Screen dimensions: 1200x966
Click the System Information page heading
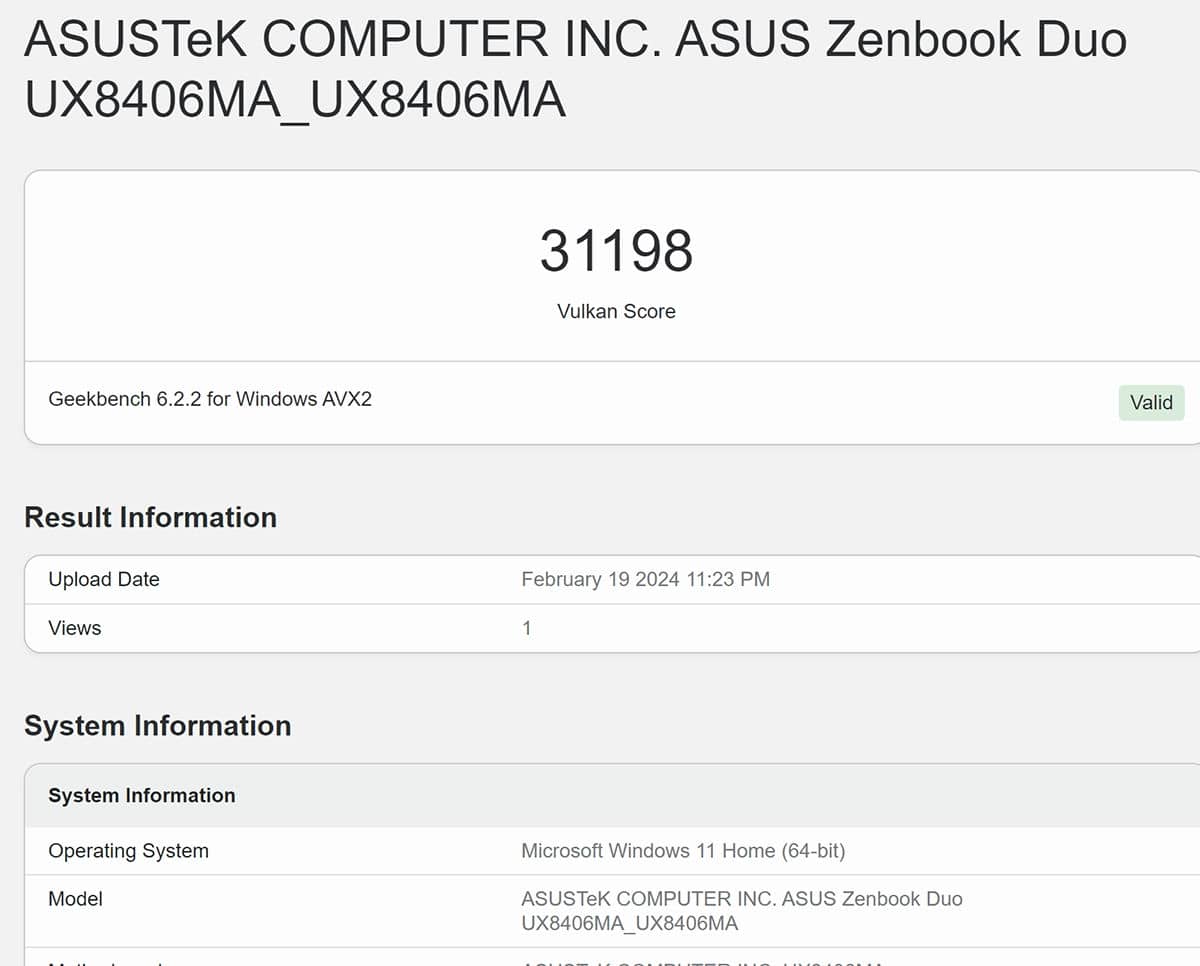tap(157, 726)
